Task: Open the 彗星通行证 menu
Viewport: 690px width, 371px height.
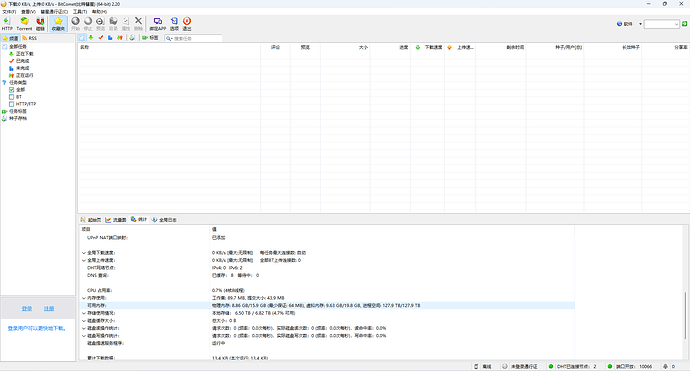Action: 54,11
